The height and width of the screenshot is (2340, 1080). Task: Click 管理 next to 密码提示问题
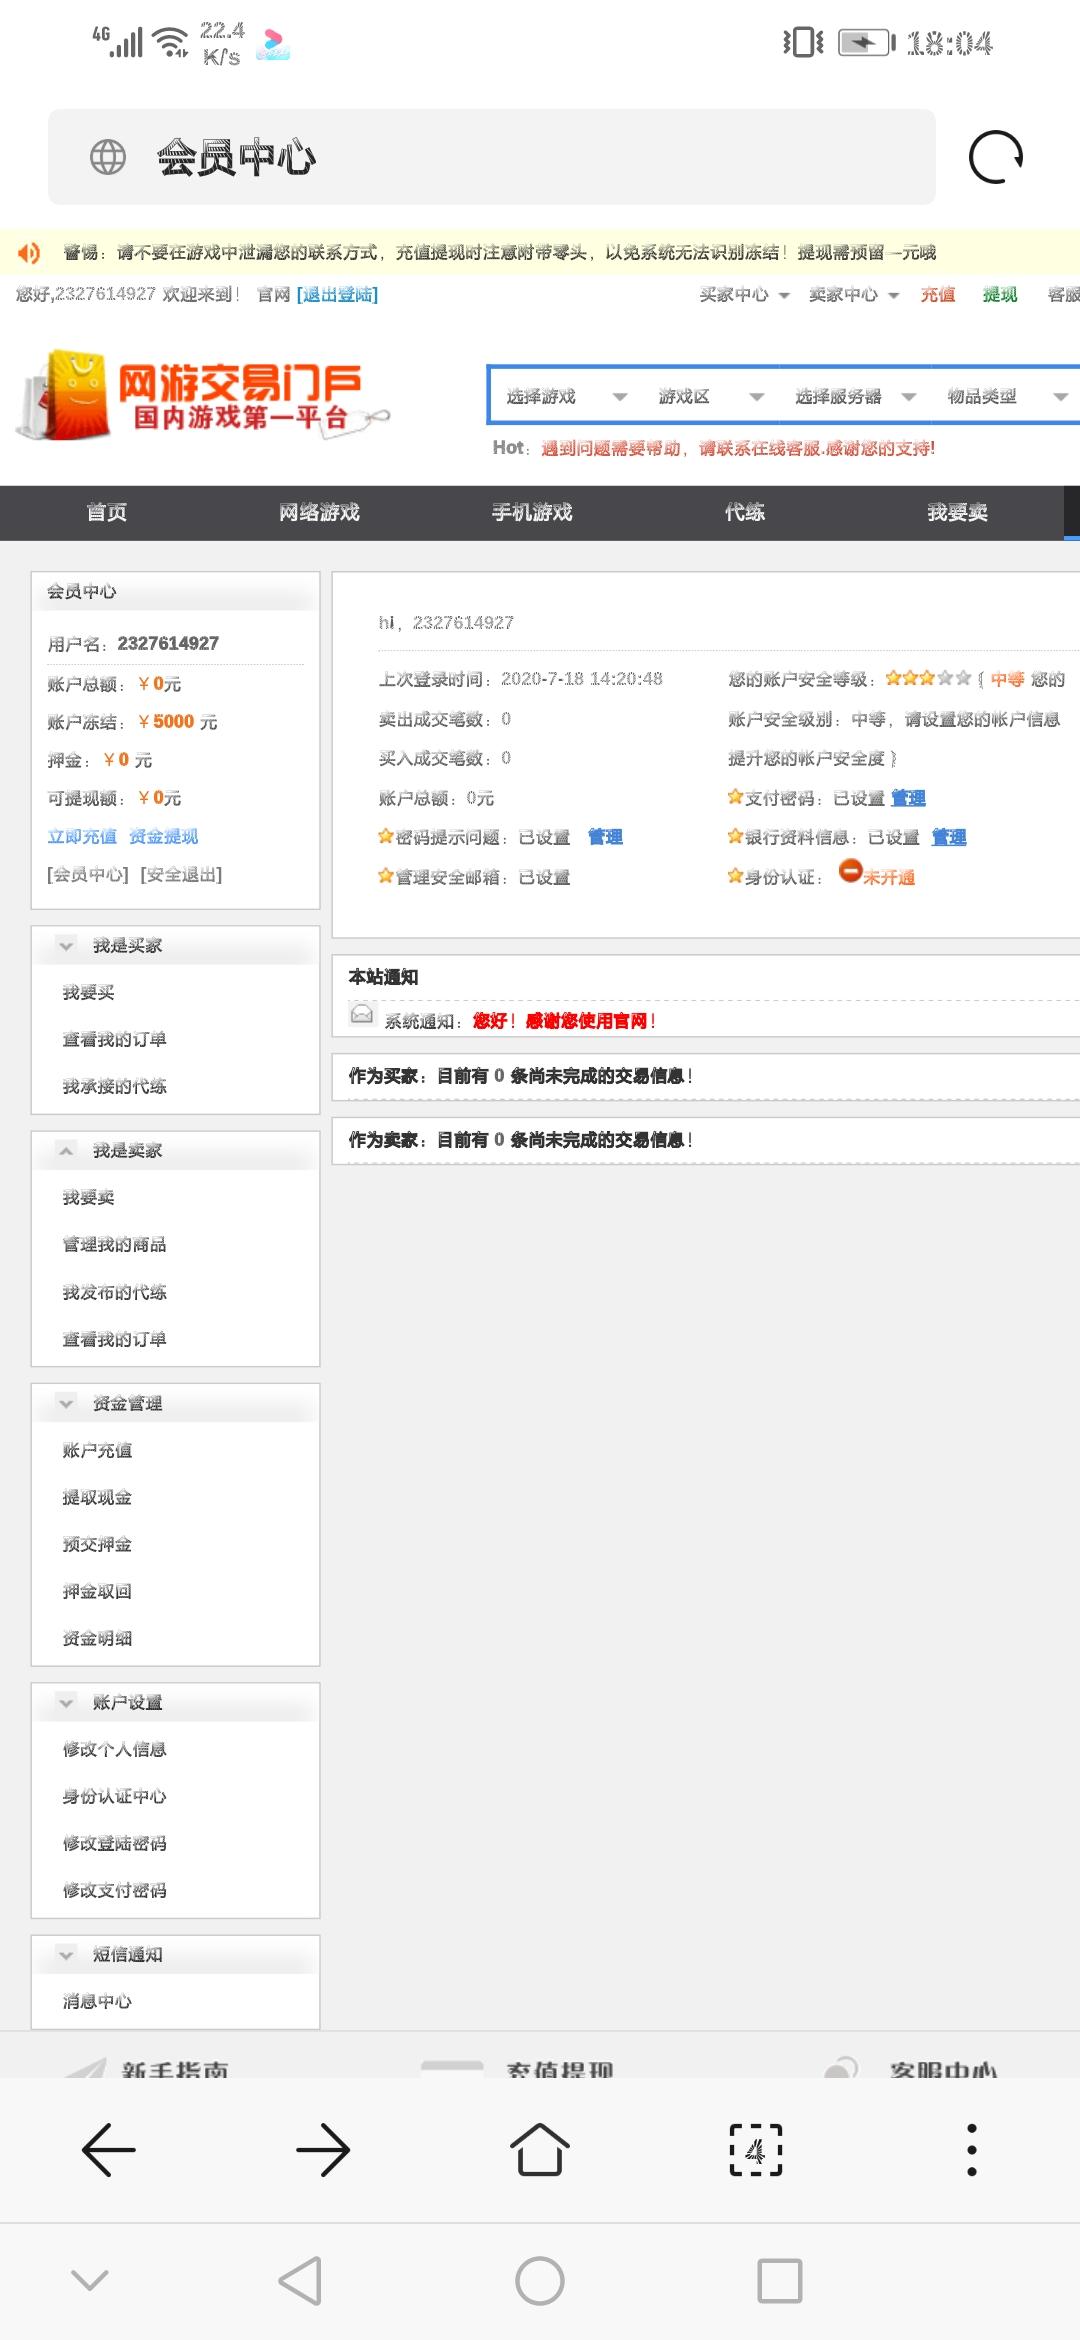[x=605, y=836]
